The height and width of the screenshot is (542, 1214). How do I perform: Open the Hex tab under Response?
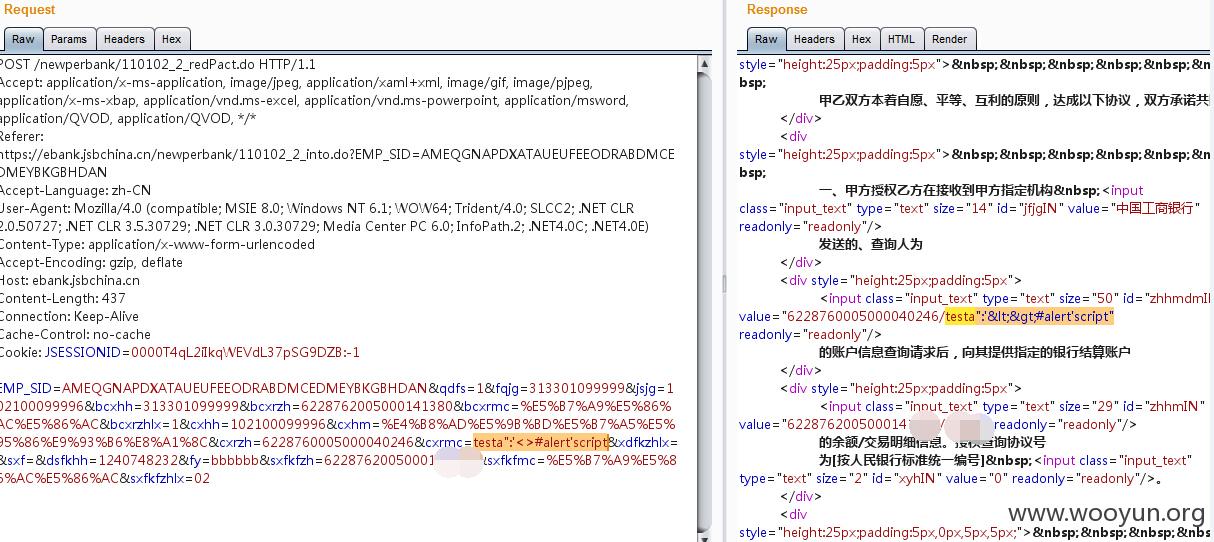pos(861,39)
